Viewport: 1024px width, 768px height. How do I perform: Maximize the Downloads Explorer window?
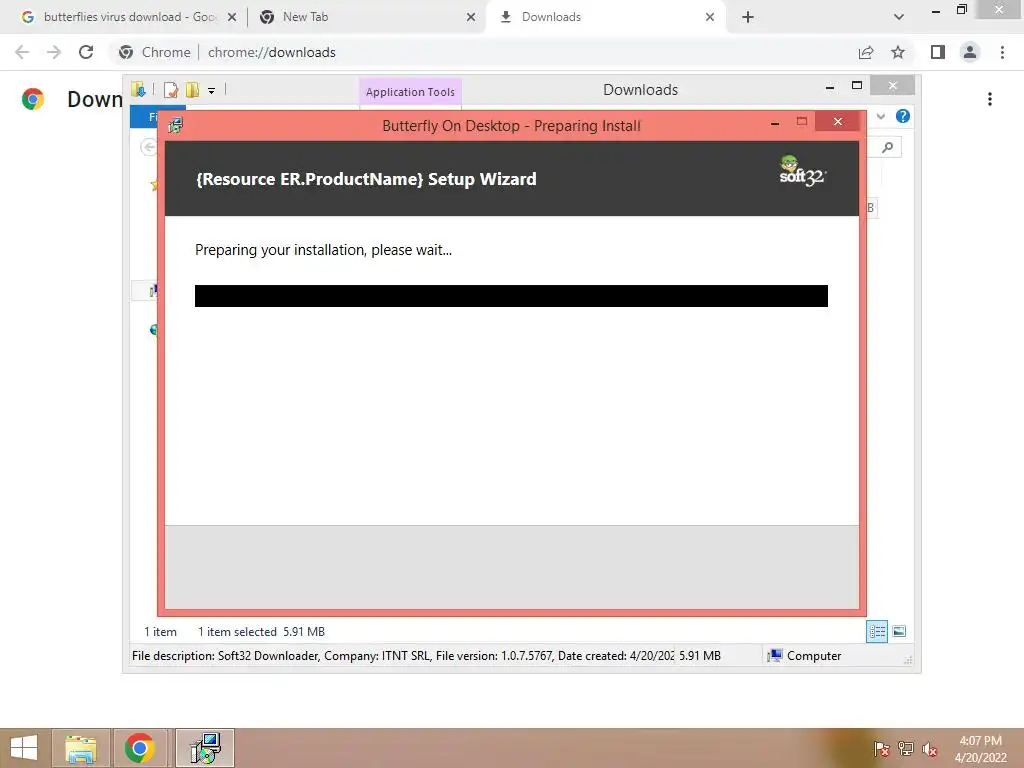(857, 86)
